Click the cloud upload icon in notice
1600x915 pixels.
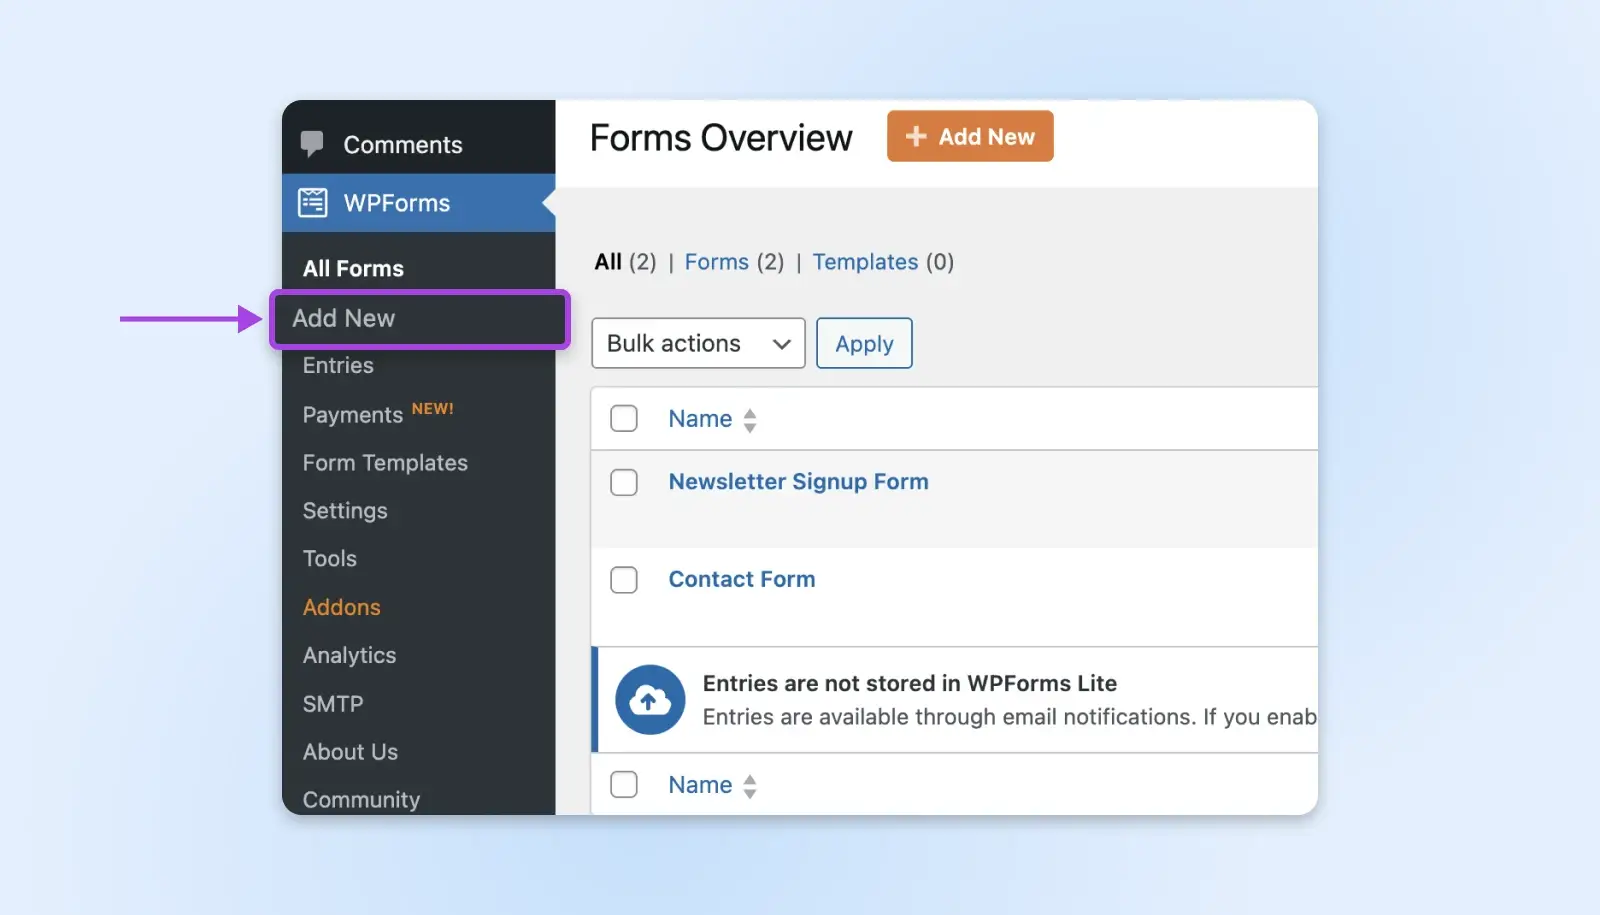[x=650, y=700]
